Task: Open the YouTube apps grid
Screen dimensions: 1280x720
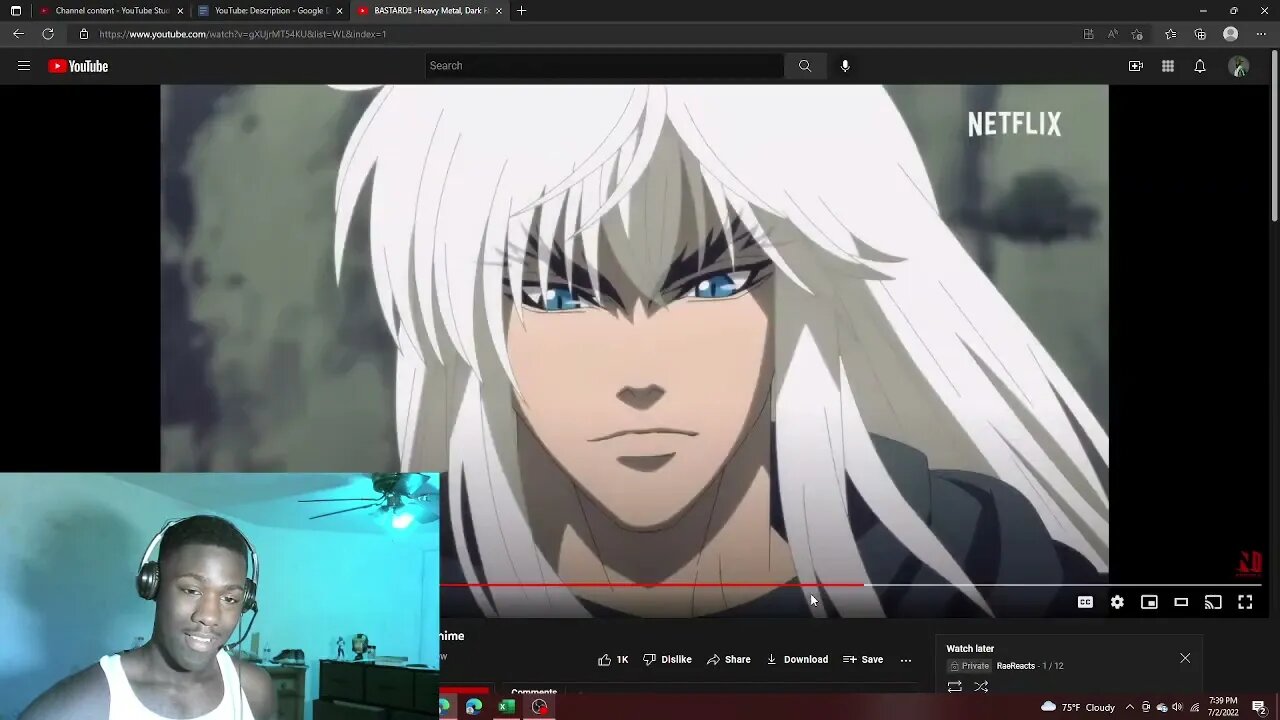Action: [1168, 66]
